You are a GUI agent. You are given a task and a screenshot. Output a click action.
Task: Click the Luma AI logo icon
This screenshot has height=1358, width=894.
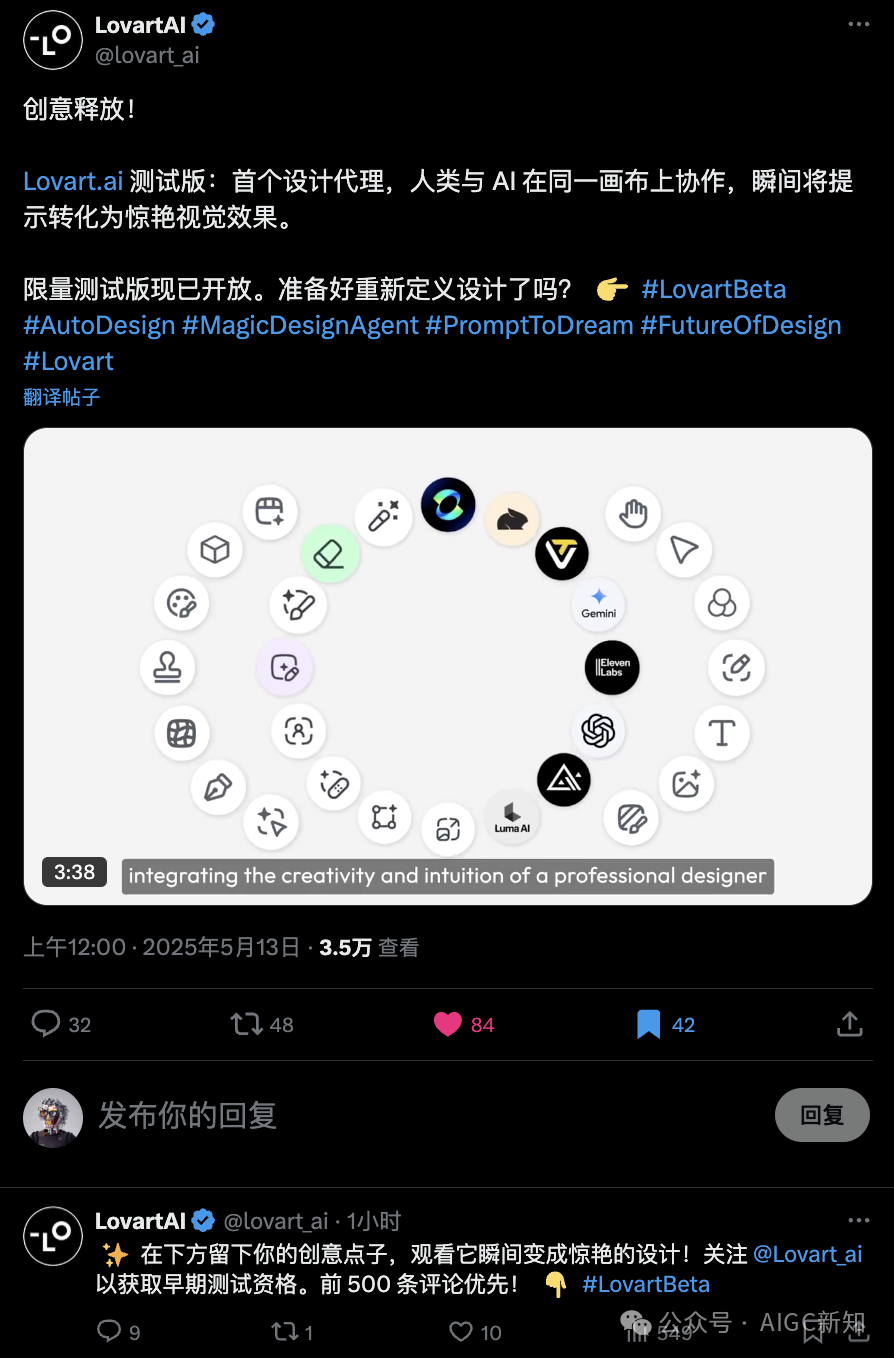[x=512, y=816]
